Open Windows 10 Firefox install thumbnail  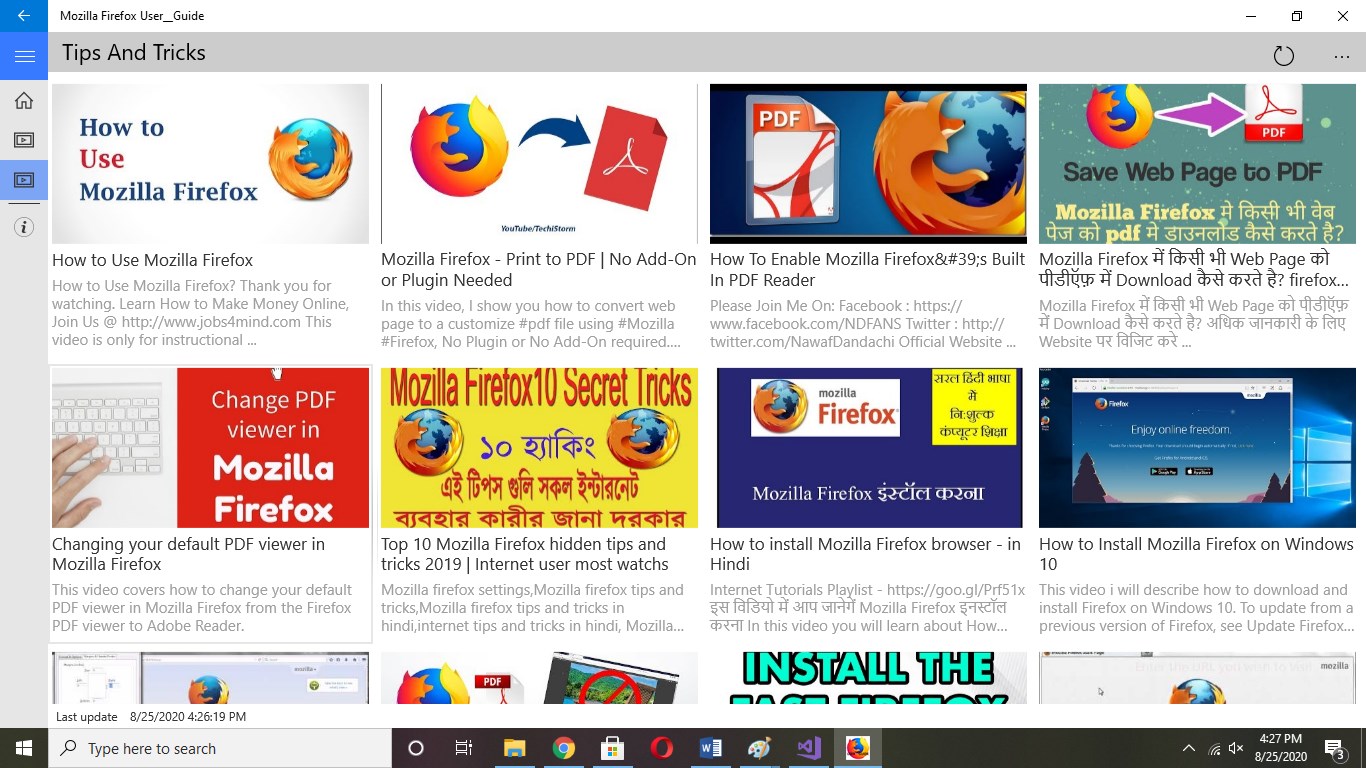click(1197, 447)
